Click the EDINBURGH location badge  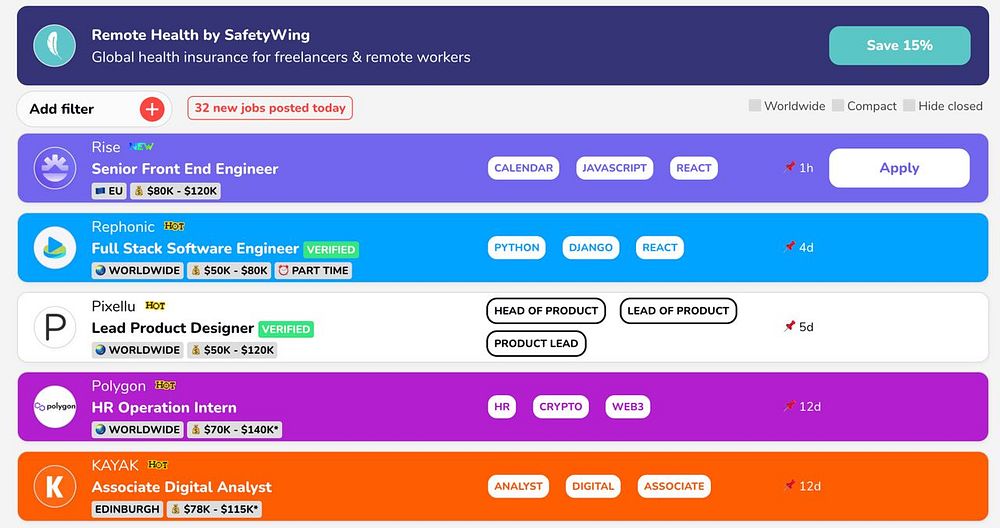tap(128, 509)
